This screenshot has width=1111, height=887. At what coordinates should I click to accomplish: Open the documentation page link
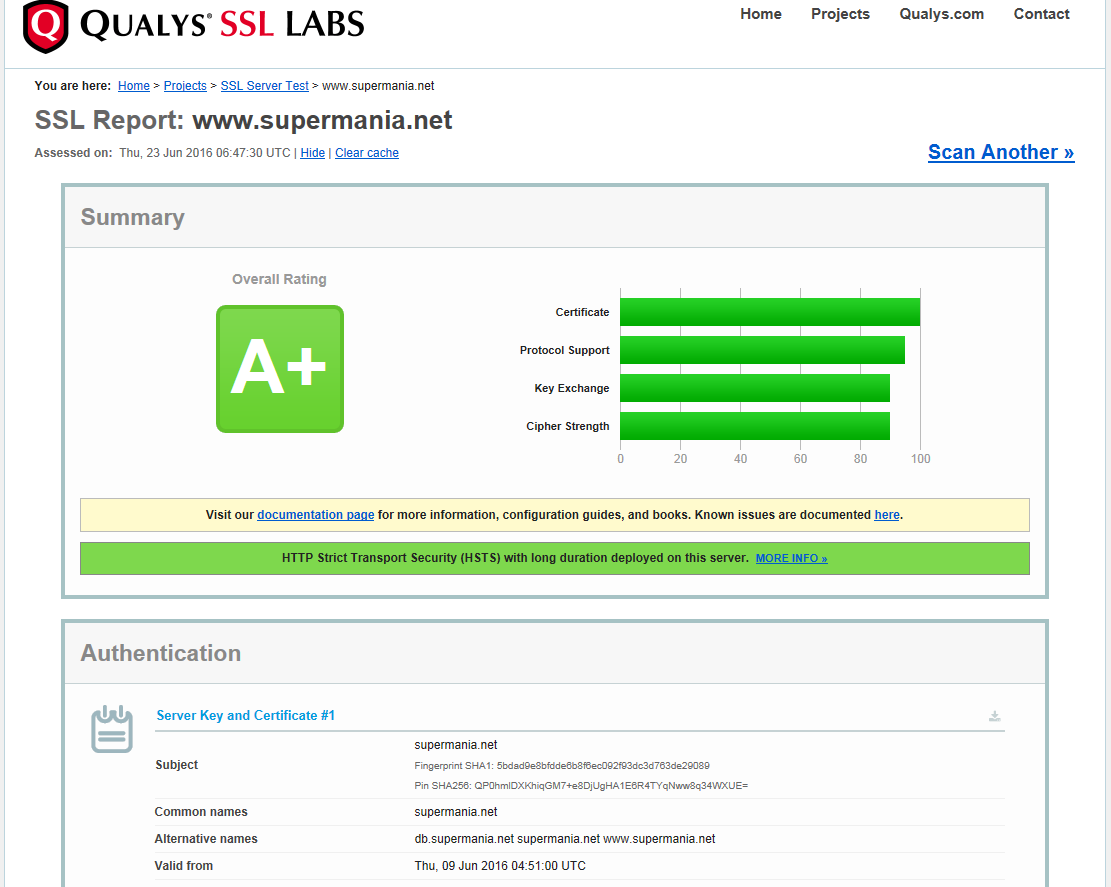coord(316,515)
